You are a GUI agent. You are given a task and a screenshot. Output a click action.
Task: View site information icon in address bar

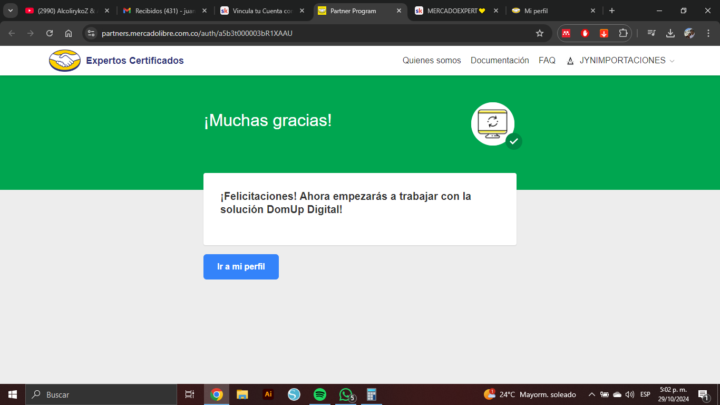pos(91,33)
